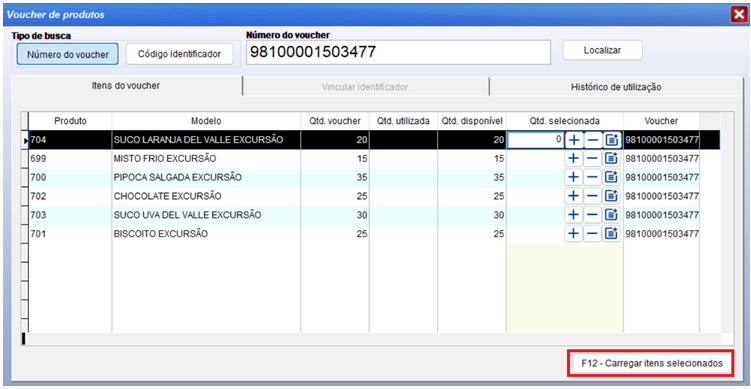Increase quantity for SUCO LARANJA DEL VALLE row
Image resolution: width=751 pixels, height=389 pixels.
pos(573,140)
